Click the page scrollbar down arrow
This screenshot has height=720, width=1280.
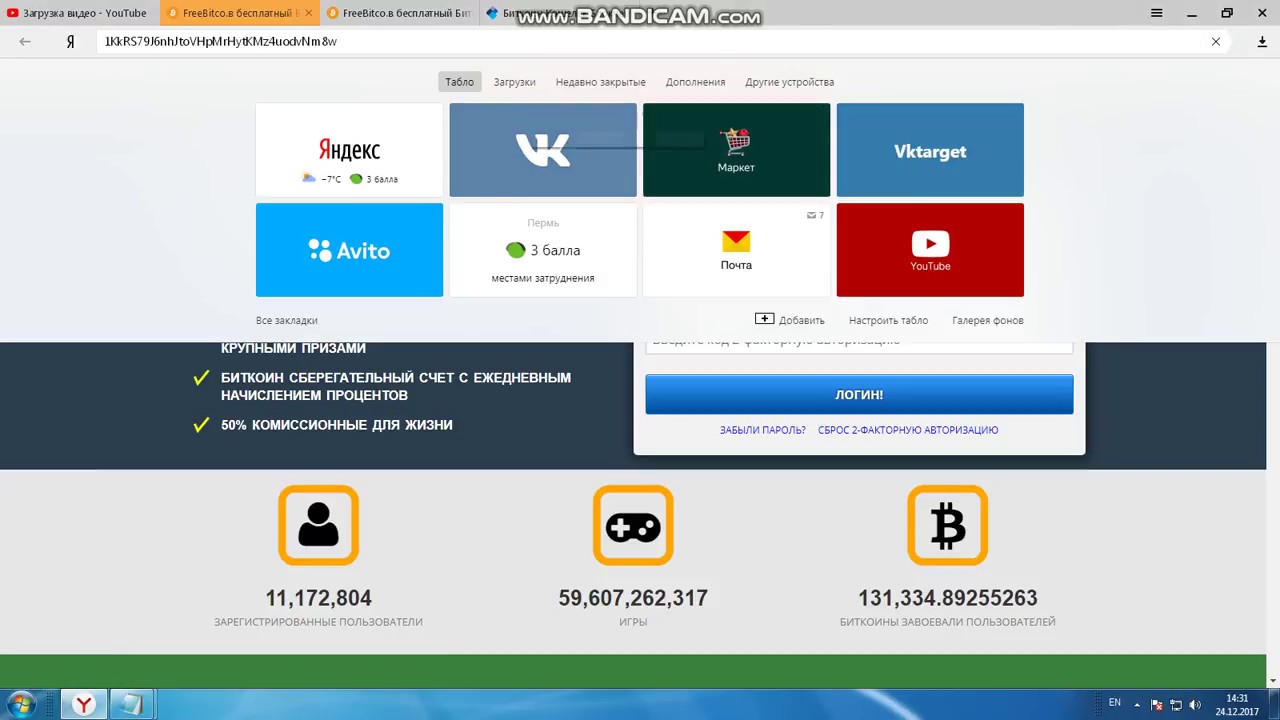pos(1273,681)
